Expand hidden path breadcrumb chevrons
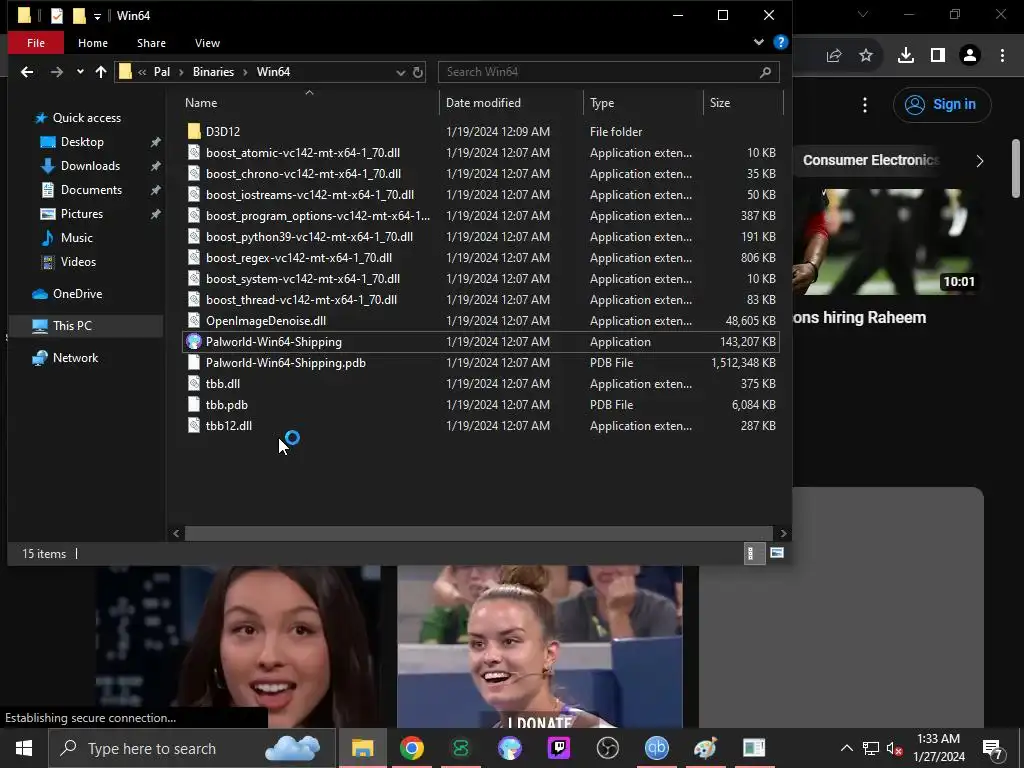1024x768 pixels. [x=142, y=72]
